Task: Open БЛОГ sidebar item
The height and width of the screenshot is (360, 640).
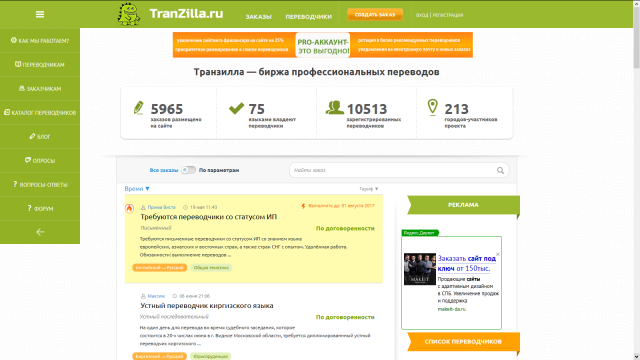Action: click(40, 136)
